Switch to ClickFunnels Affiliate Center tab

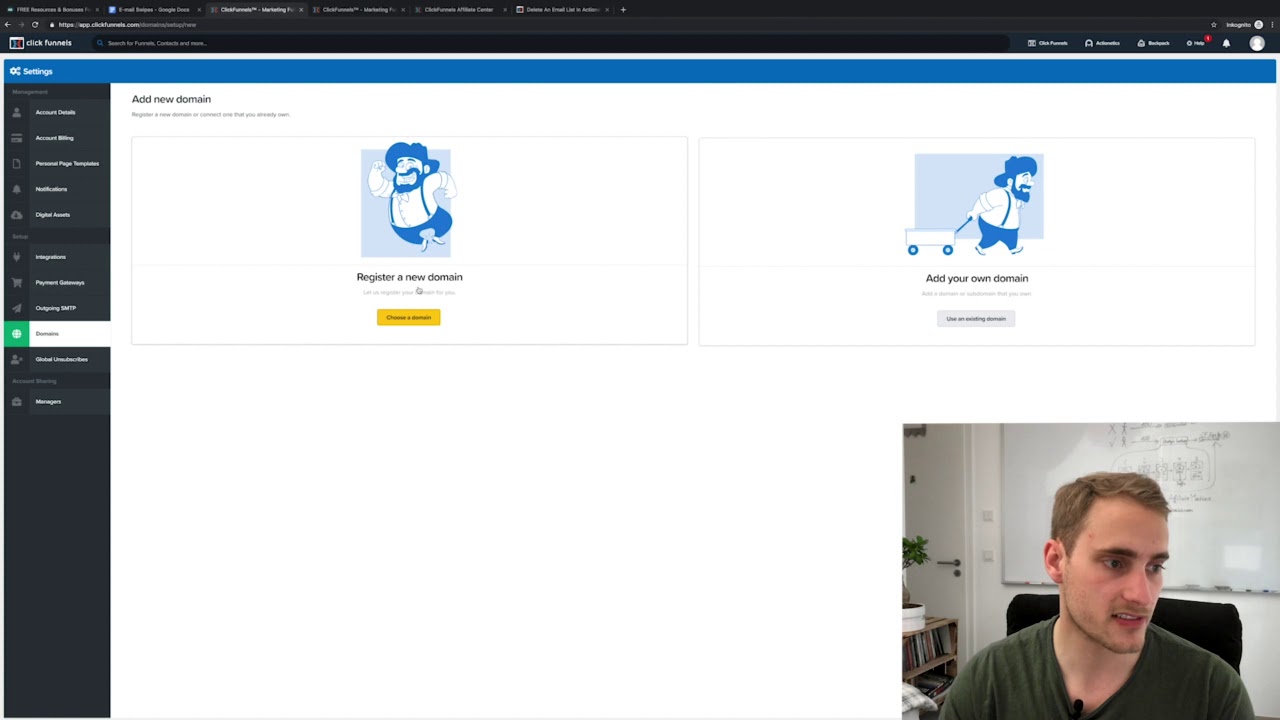click(458, 9)
